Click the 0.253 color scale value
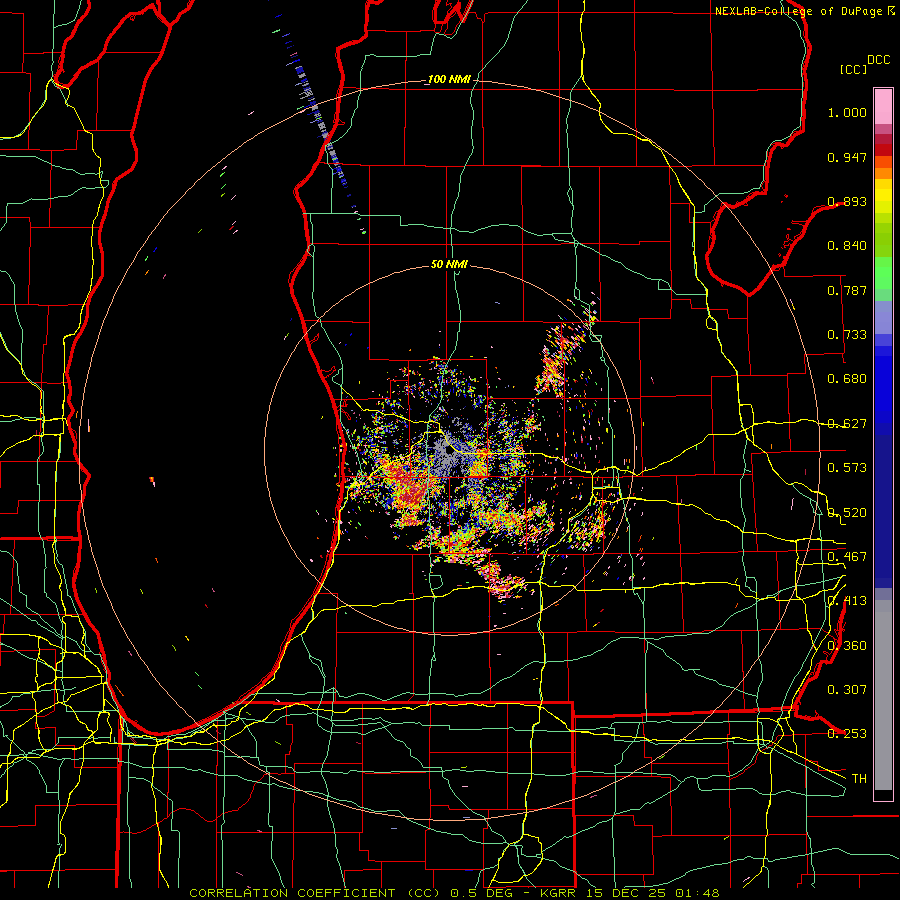 pyautogui.click(x=847, y=734)
